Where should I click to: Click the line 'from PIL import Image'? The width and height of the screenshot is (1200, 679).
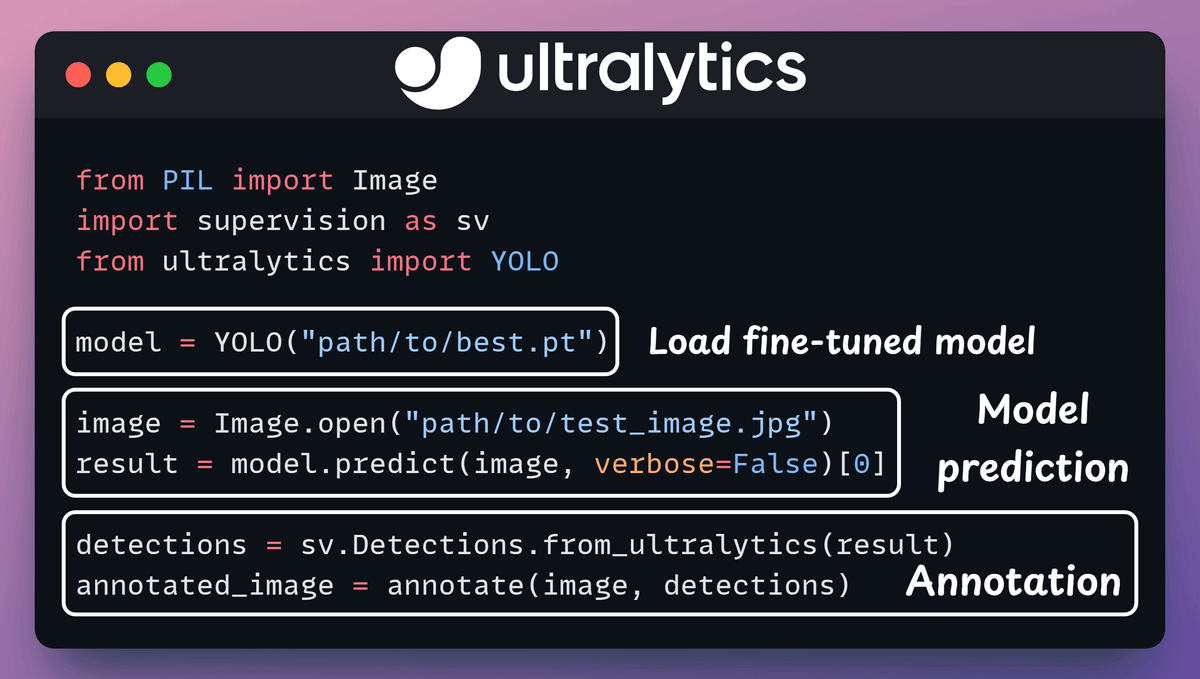point(257,181)
